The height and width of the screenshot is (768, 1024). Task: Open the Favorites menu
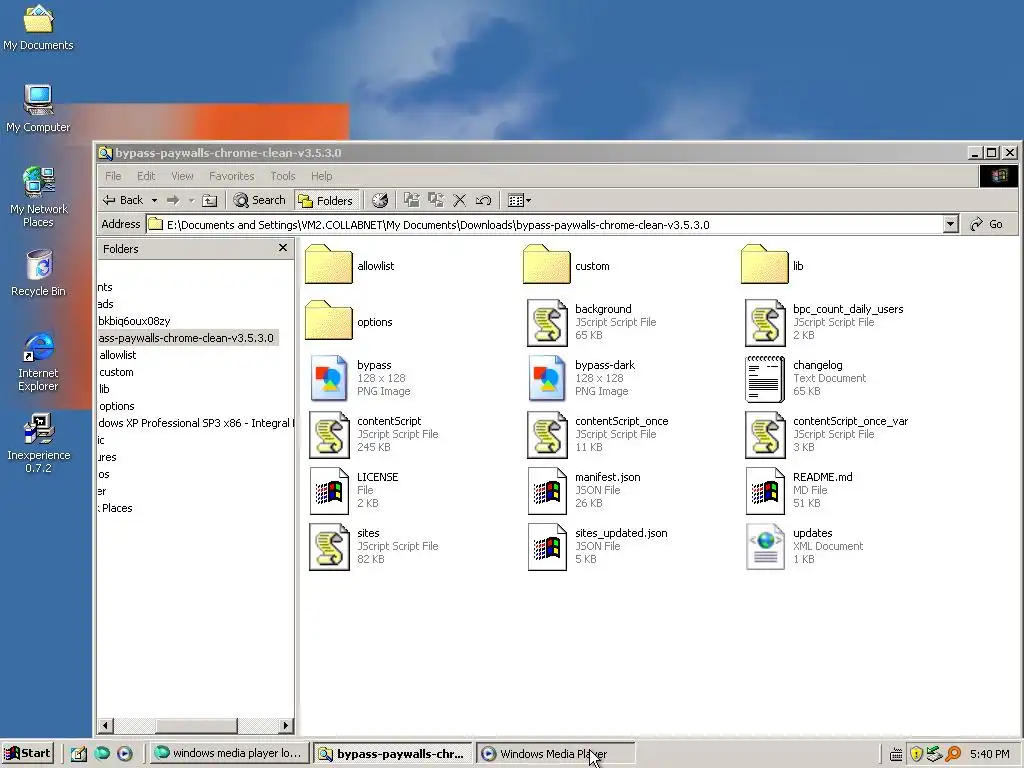click(231, 176)
